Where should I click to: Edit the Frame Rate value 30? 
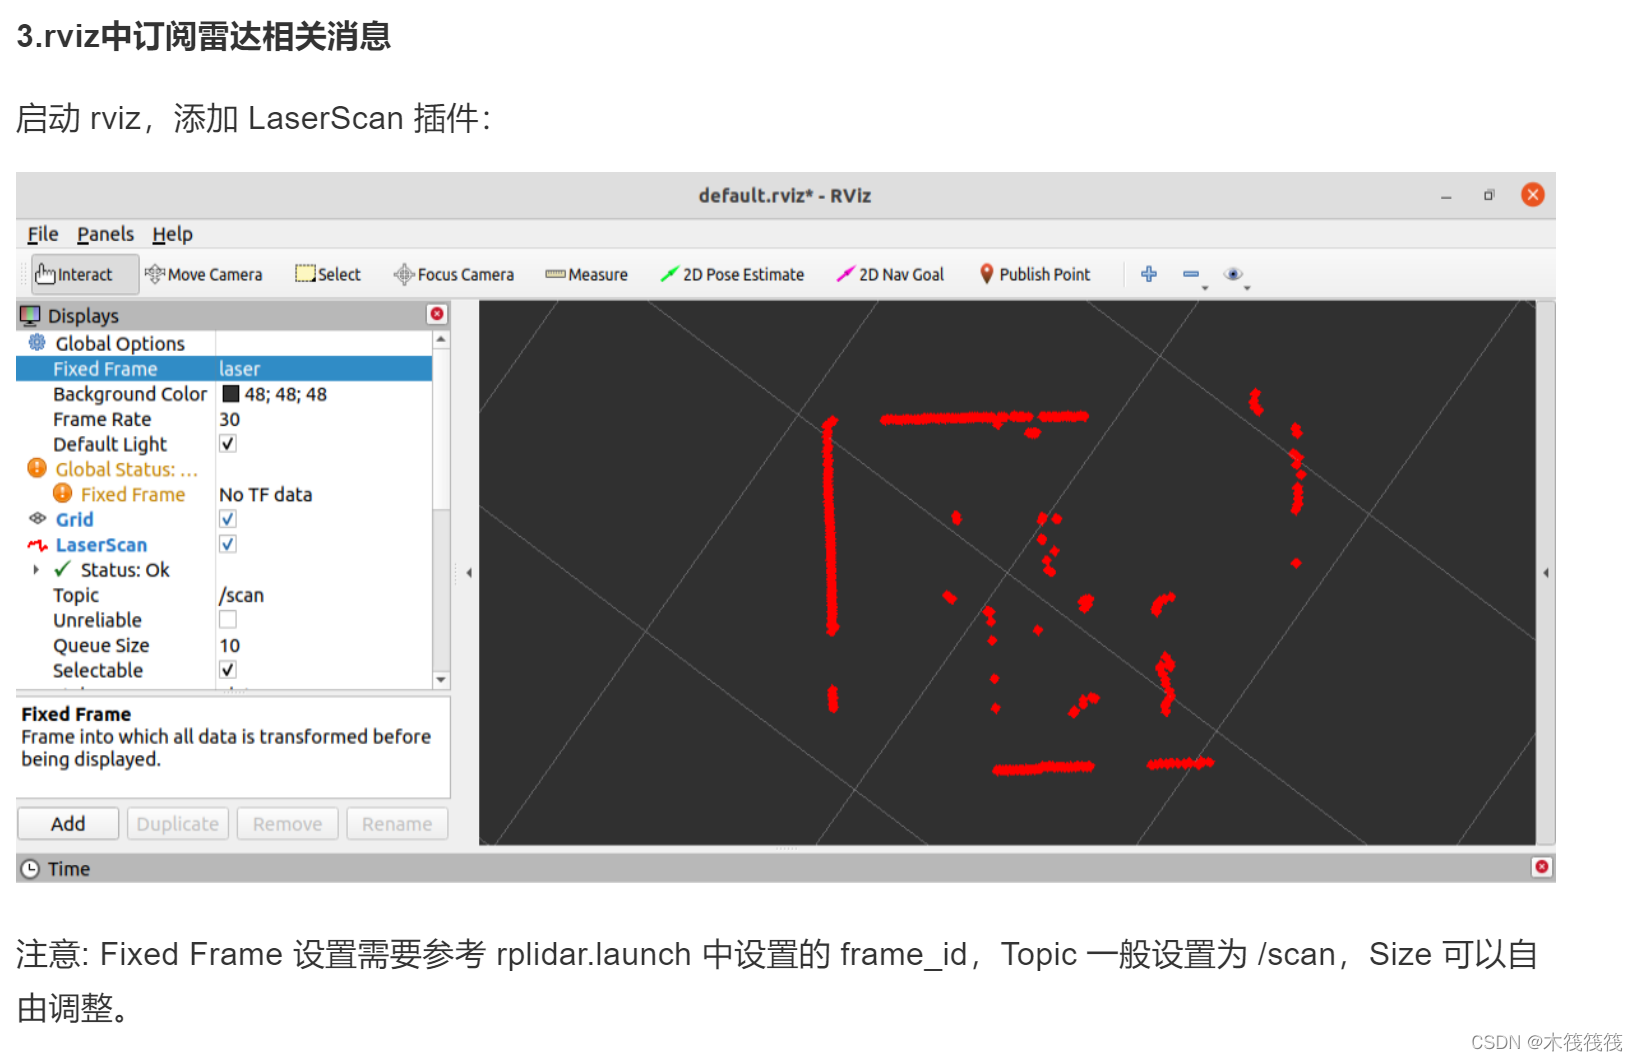tap(324, 418)
